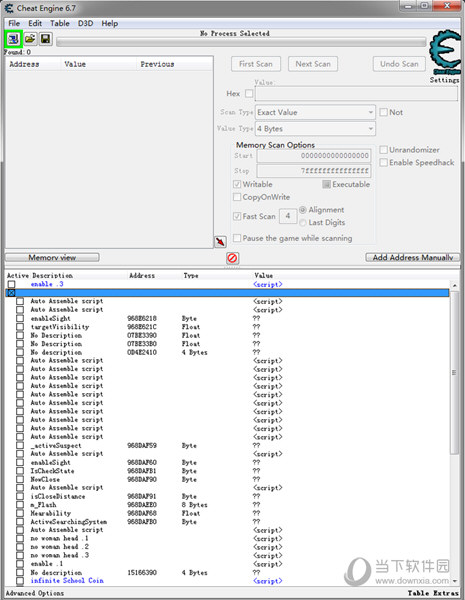Click the results Value column header

[x=99, y=64]
